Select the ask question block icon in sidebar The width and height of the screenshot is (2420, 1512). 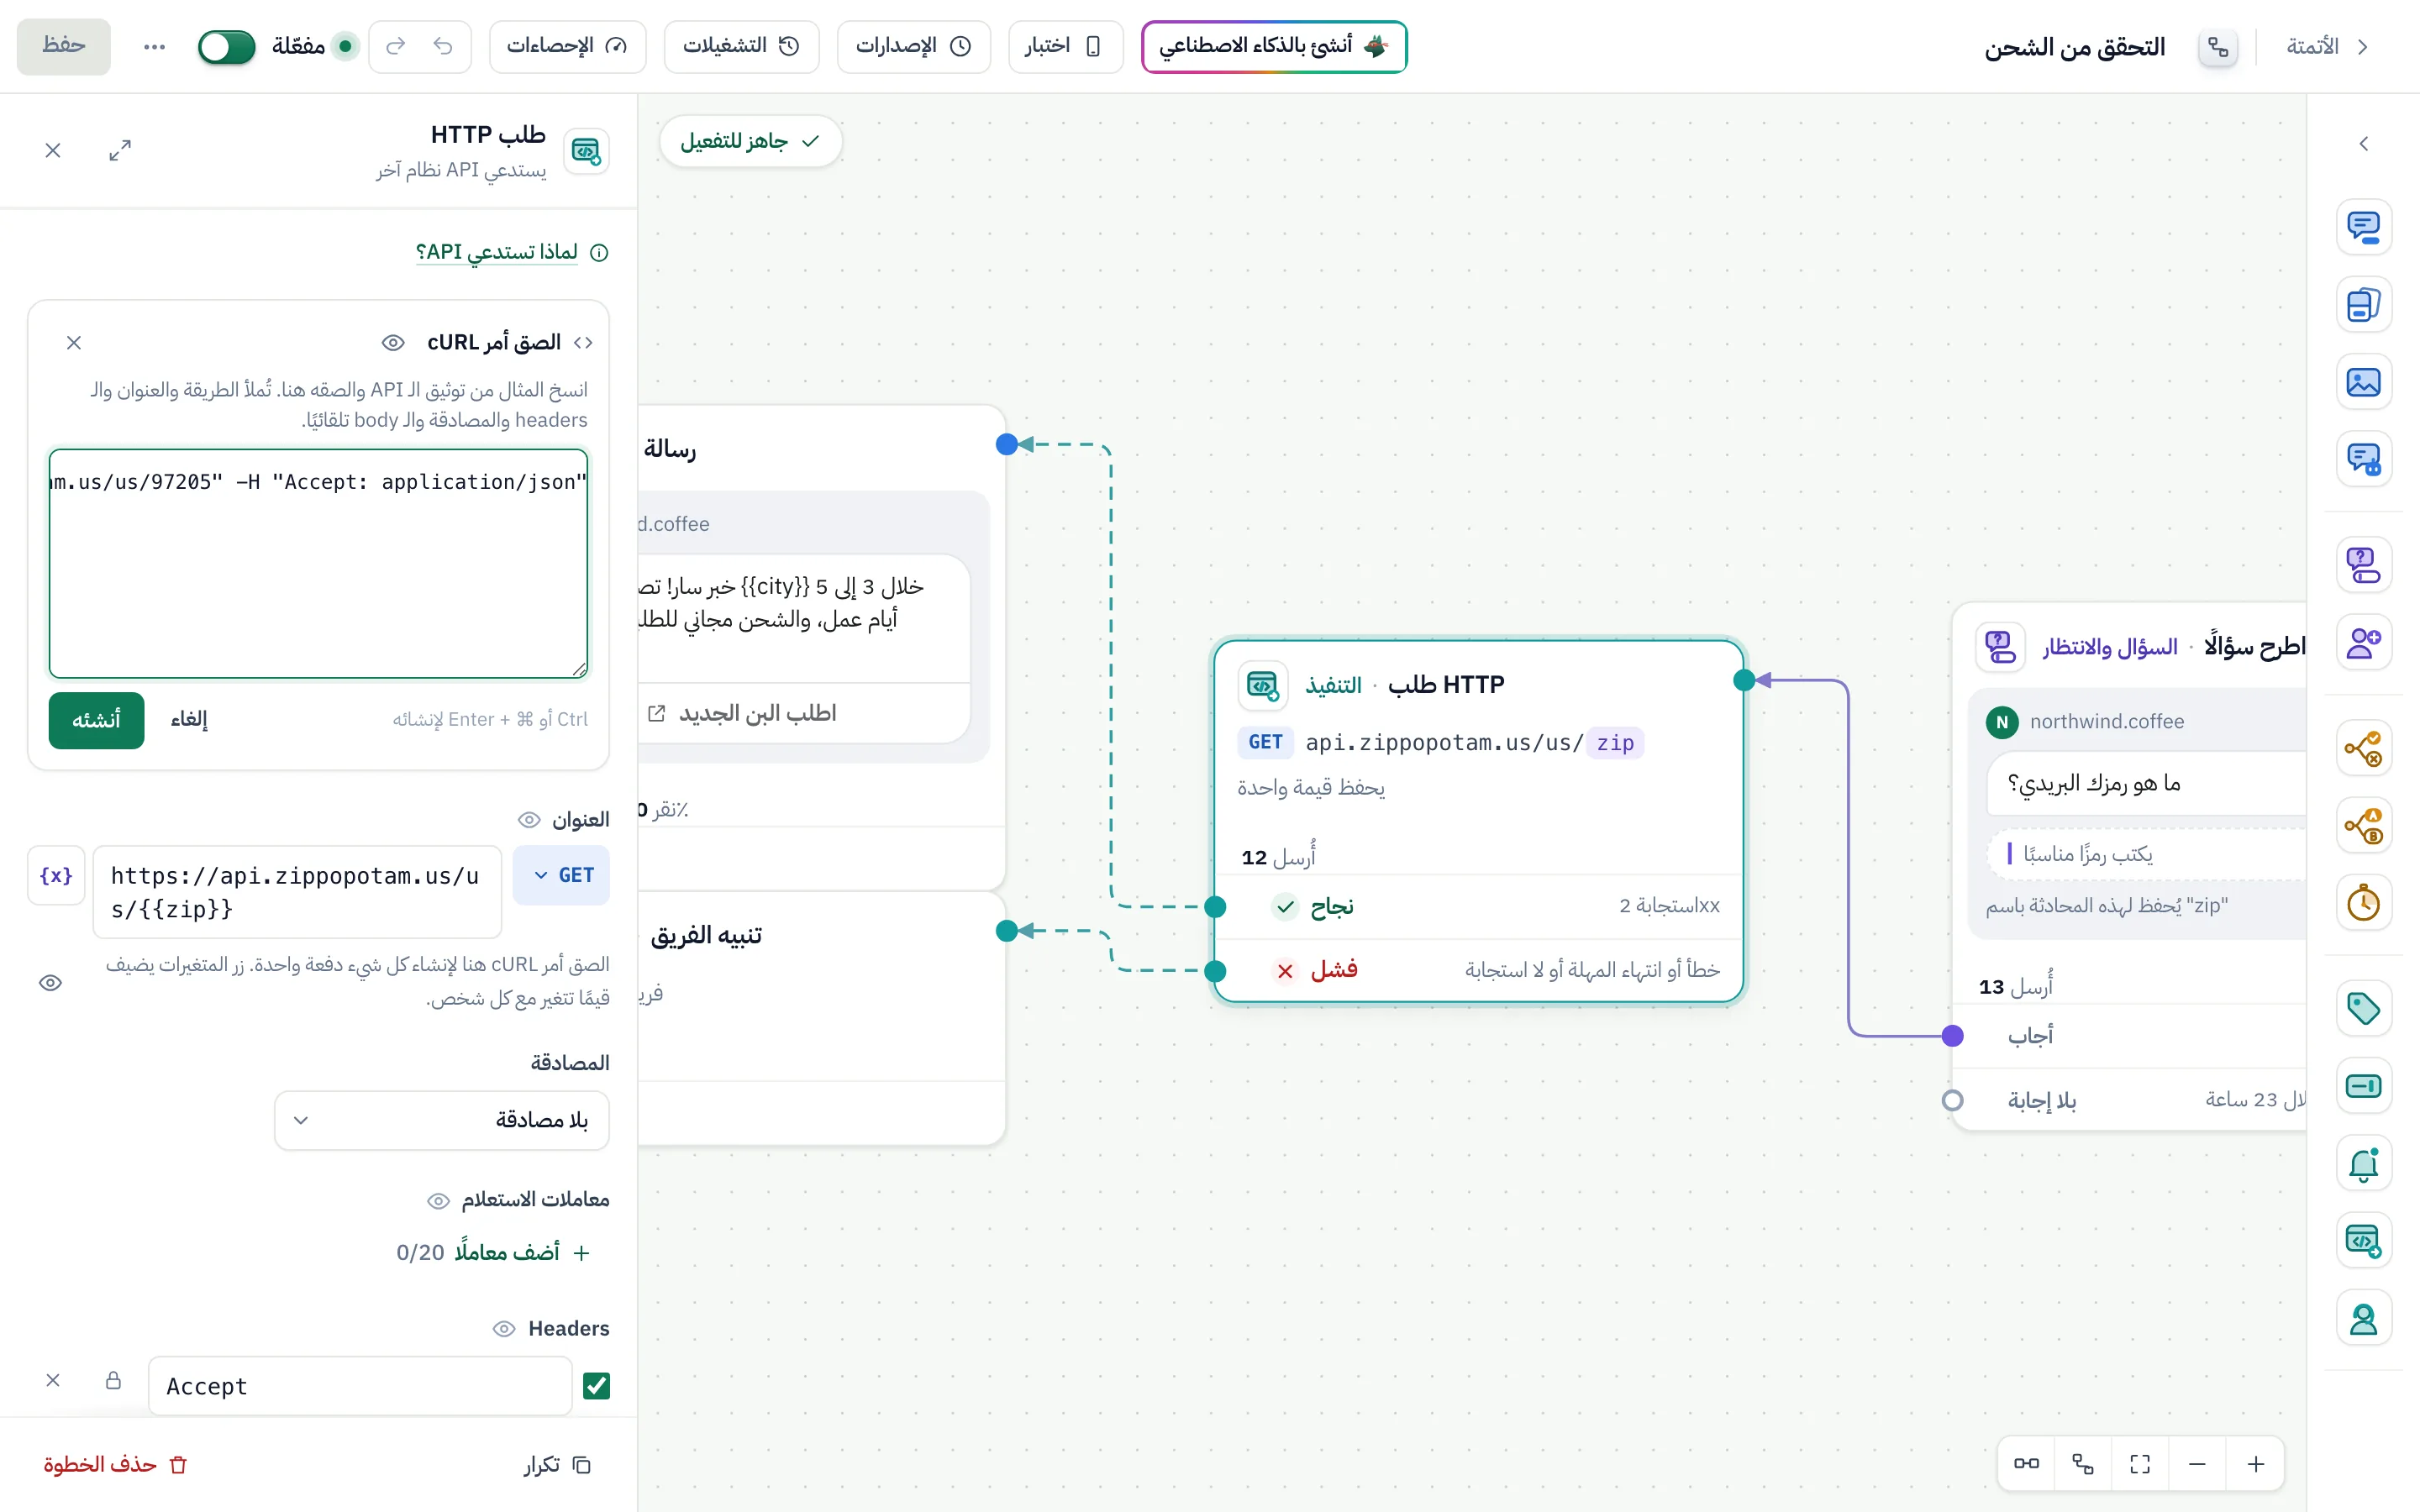(2363, 565)
